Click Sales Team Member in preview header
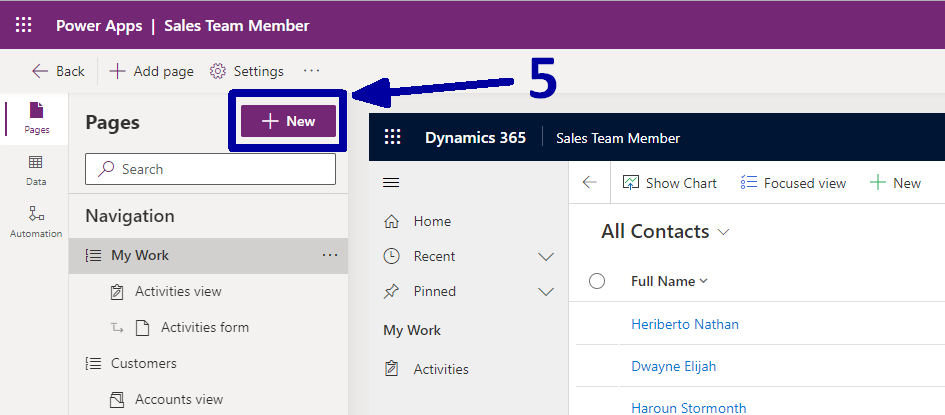Screen dimensions: 945x415 tap(618, 139)
